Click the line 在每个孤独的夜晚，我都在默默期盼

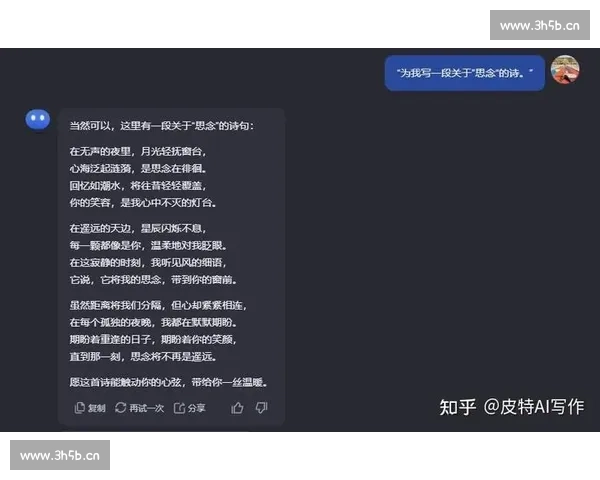(x=153, y=323)
